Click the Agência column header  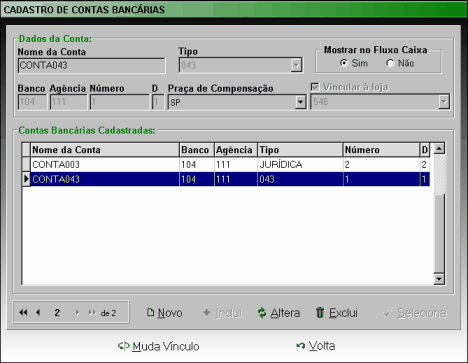click(x=236, y=150)
